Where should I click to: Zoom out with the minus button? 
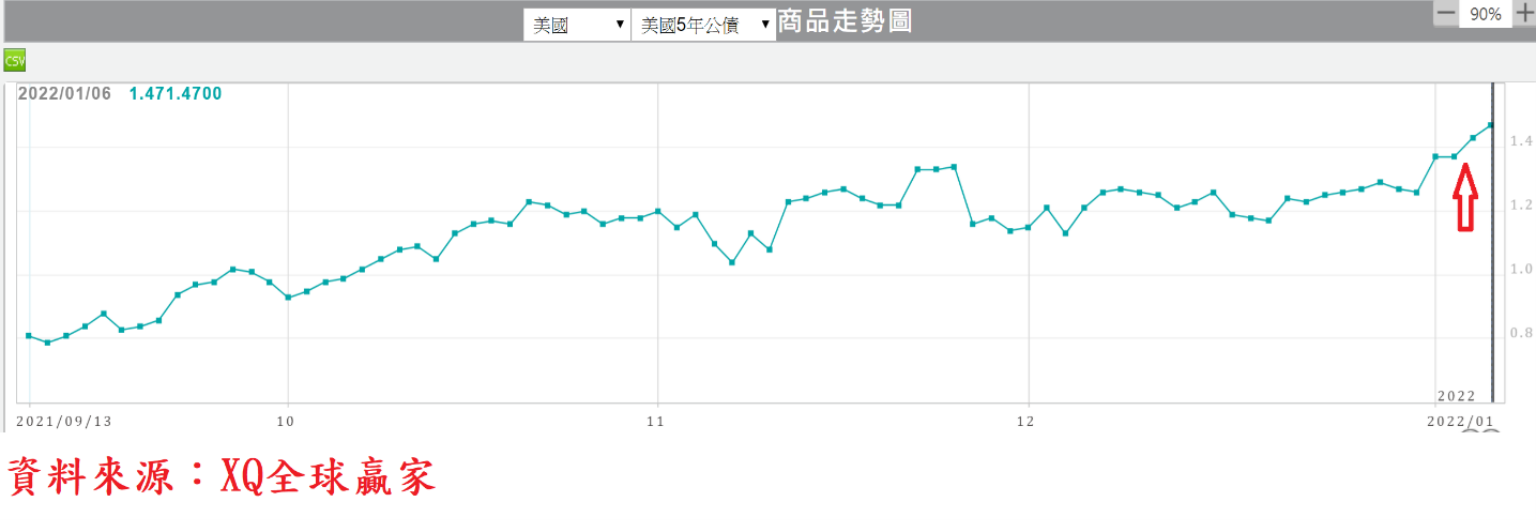(x=1445, y=14)
